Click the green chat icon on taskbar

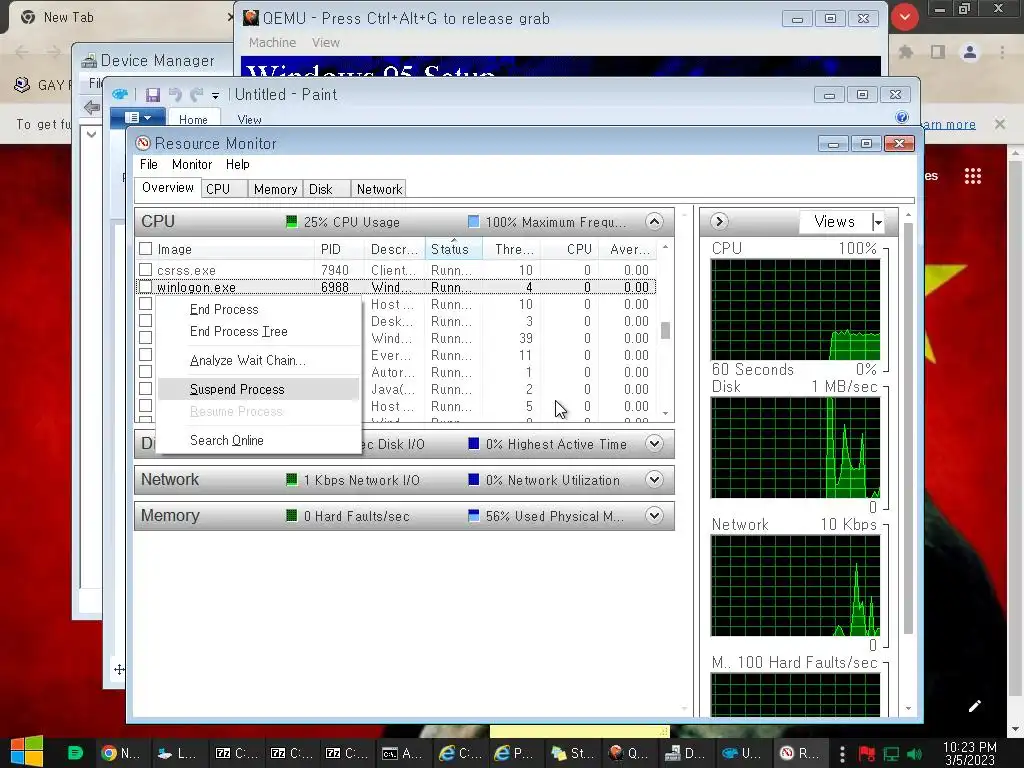point(75,753)
